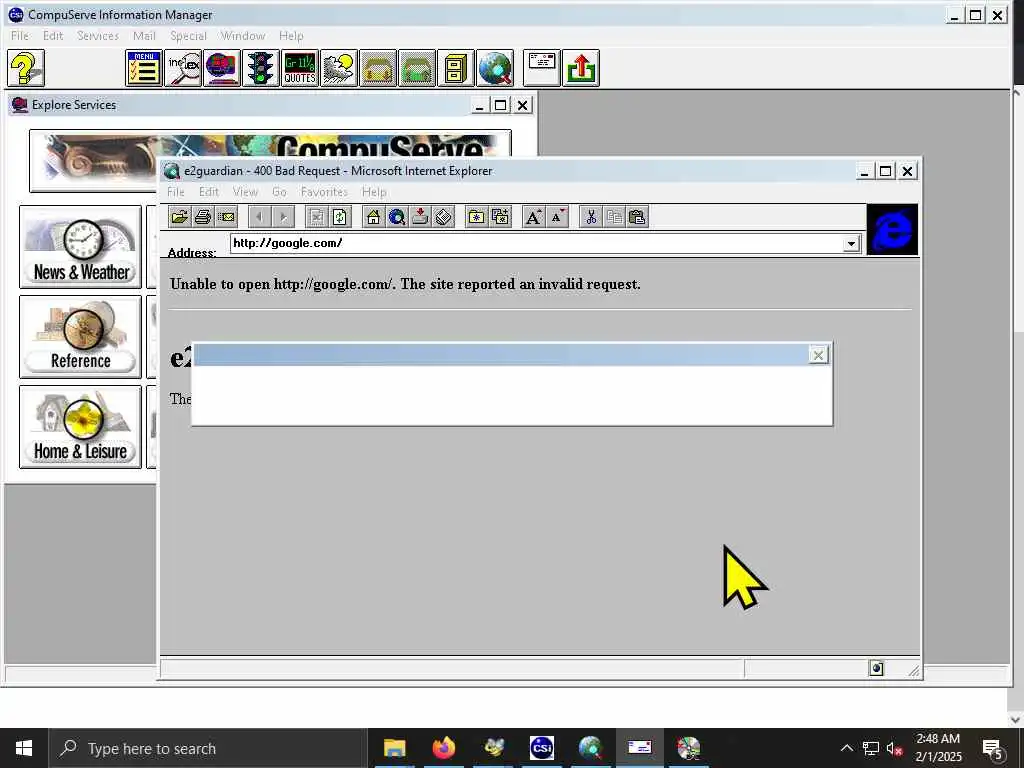
Task: Click the Forward arrow in Internet Explorer
Action: click(x=283, y=217)
